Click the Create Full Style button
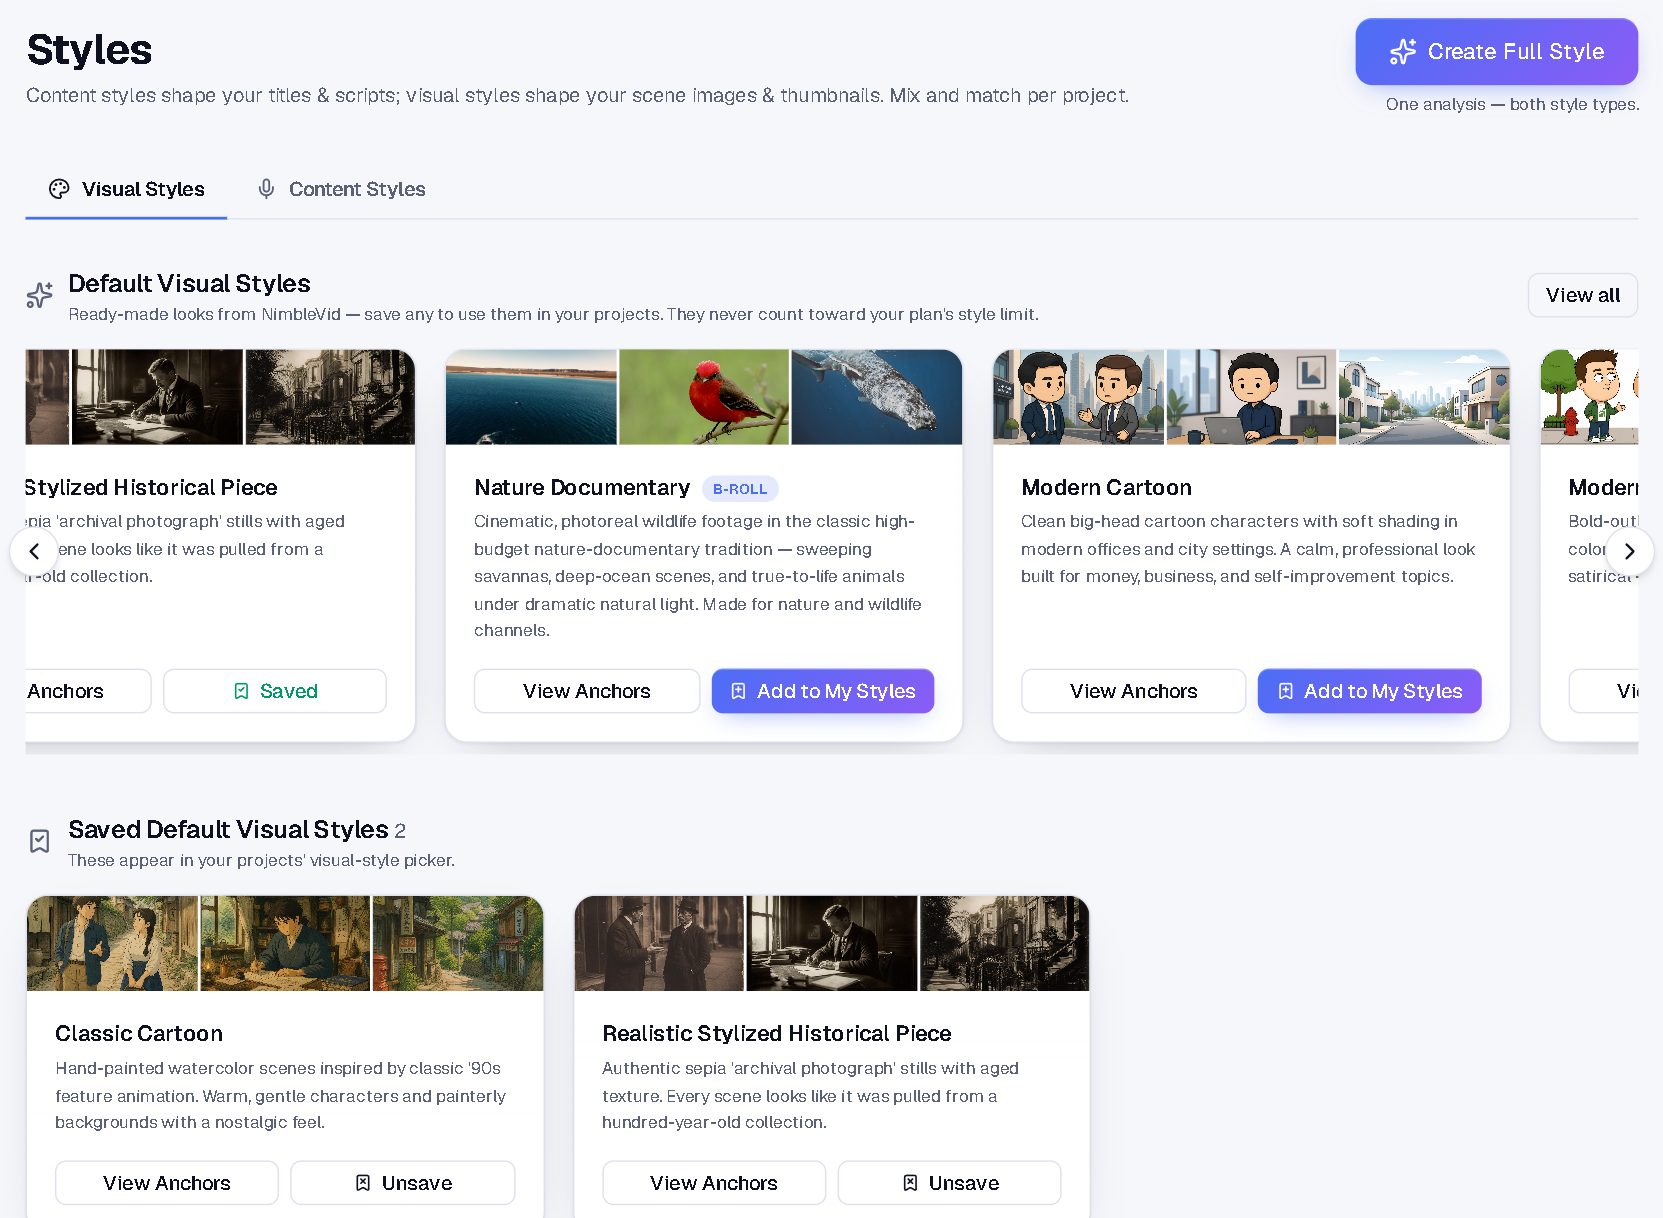The image size is (1663, 1218). coord(1496,52)
